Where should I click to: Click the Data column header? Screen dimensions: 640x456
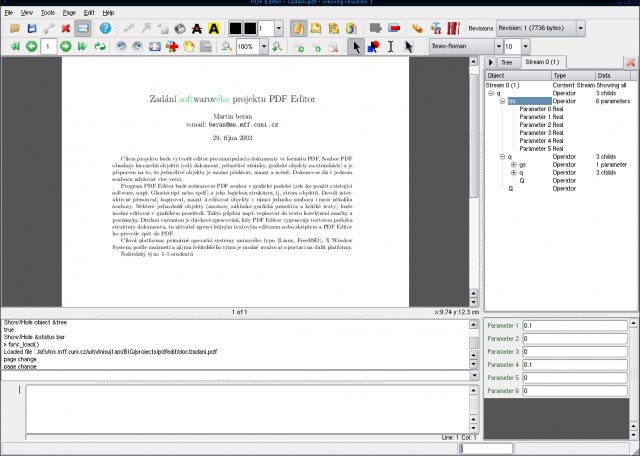613,76
